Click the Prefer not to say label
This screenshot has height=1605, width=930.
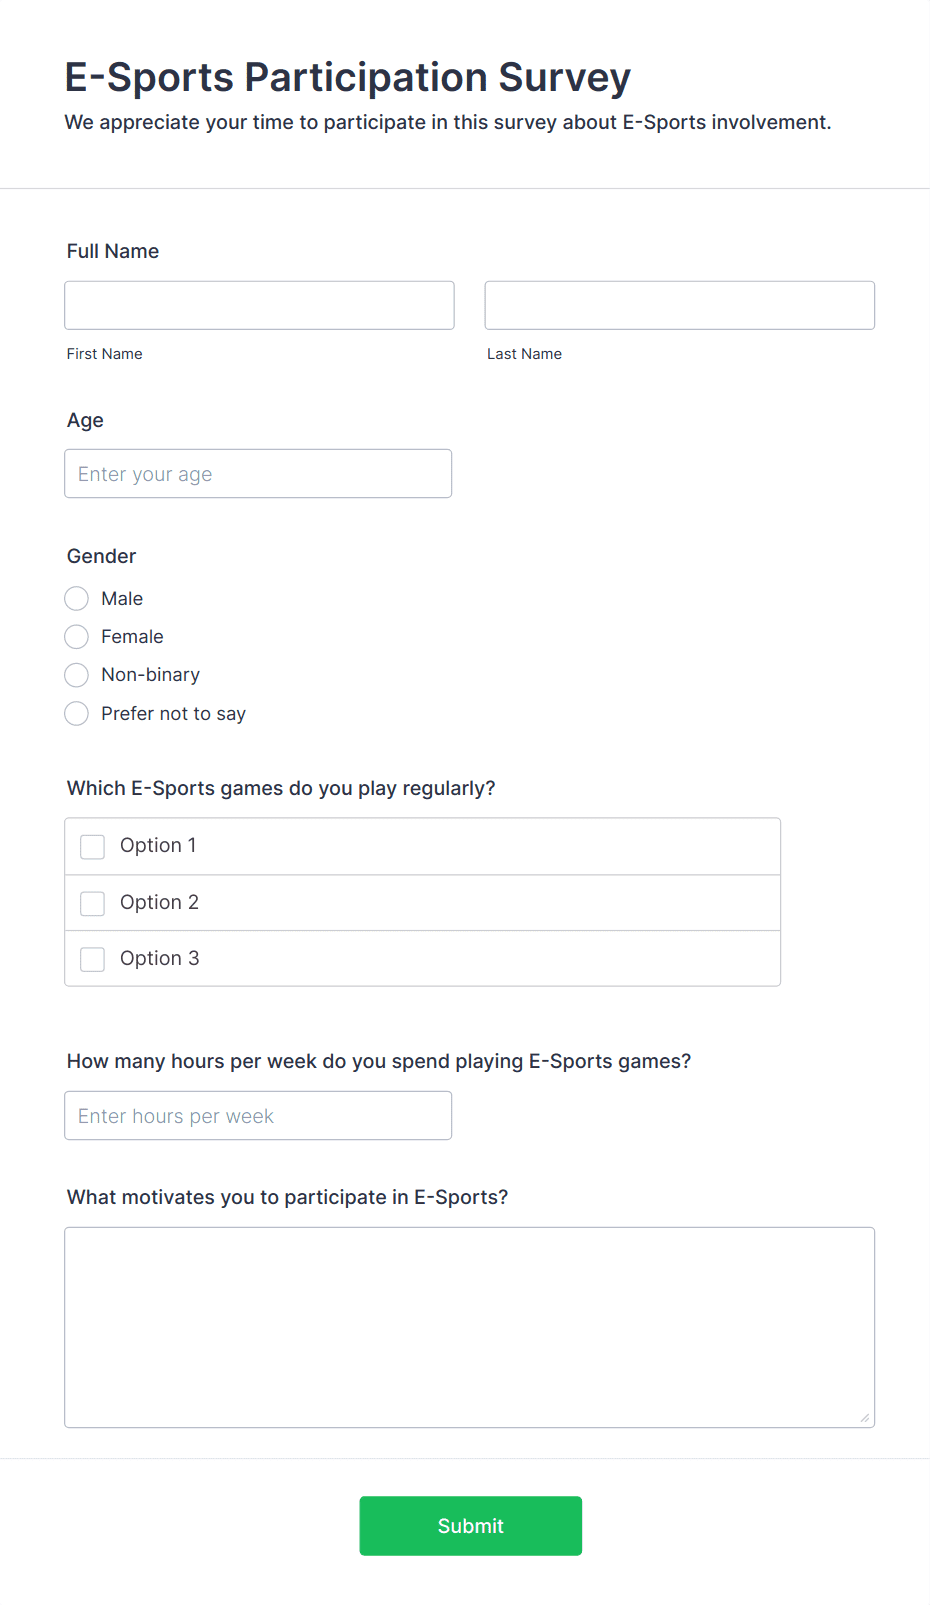point(173,714)
